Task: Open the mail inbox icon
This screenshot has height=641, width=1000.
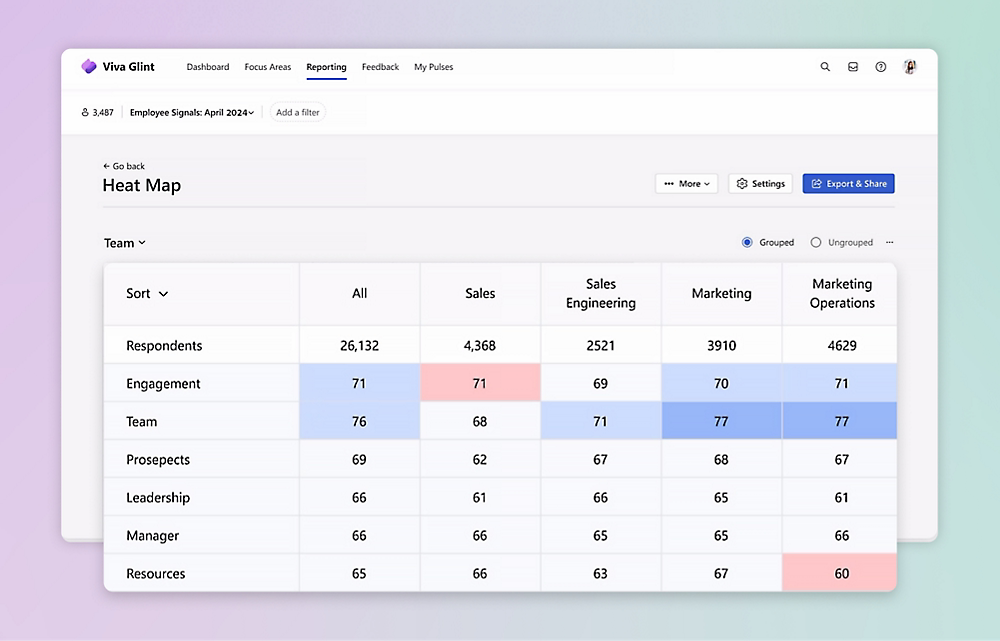Action: 853,67
